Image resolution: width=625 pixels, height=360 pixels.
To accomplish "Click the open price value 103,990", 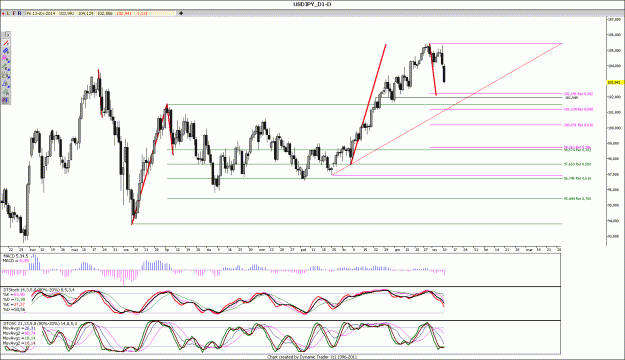I will [x=66, y=13].
